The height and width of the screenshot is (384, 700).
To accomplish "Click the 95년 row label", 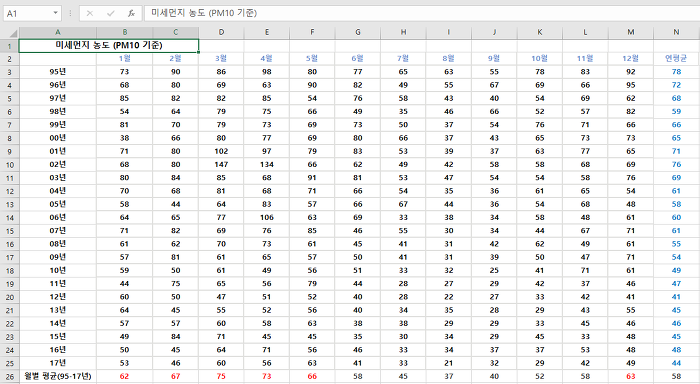I will (x=58, y=72).
